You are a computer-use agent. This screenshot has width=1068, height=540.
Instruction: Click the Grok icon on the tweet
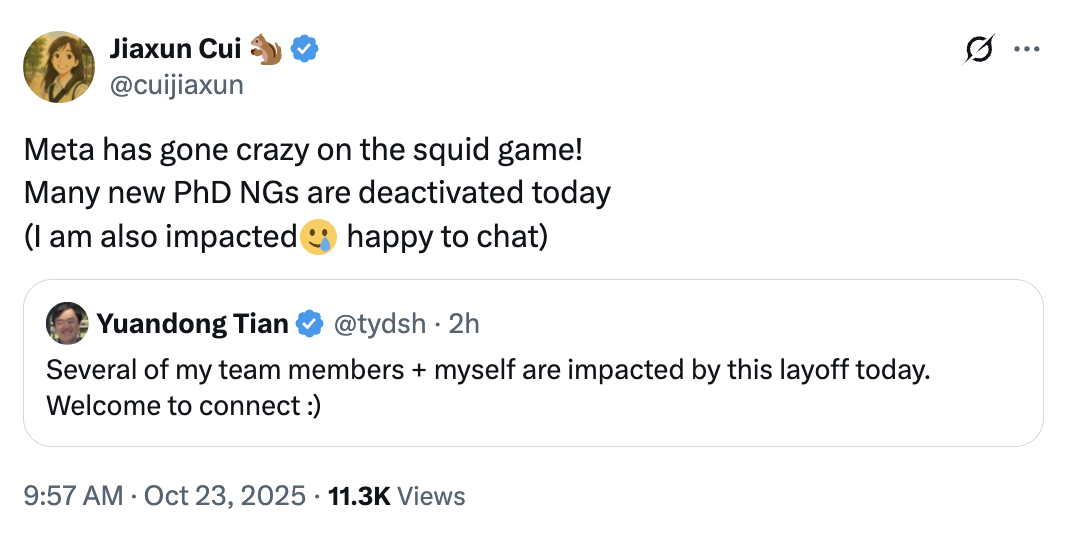tap(980, 49)
